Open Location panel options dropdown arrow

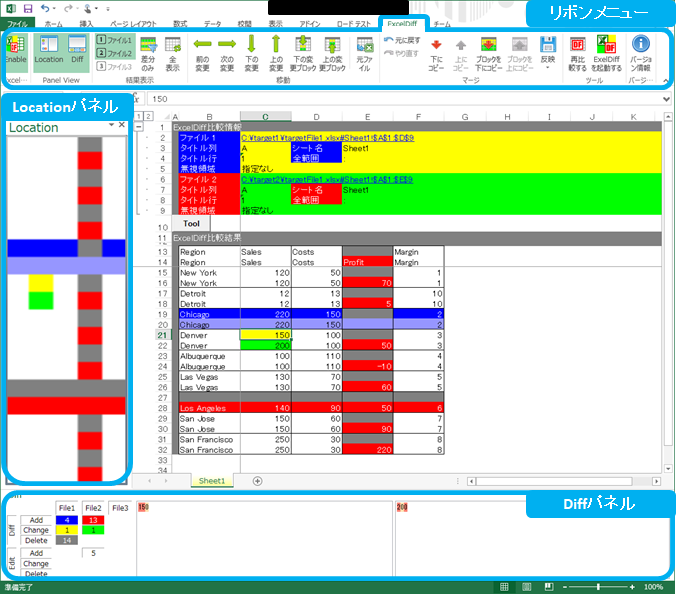coord(111,125)
